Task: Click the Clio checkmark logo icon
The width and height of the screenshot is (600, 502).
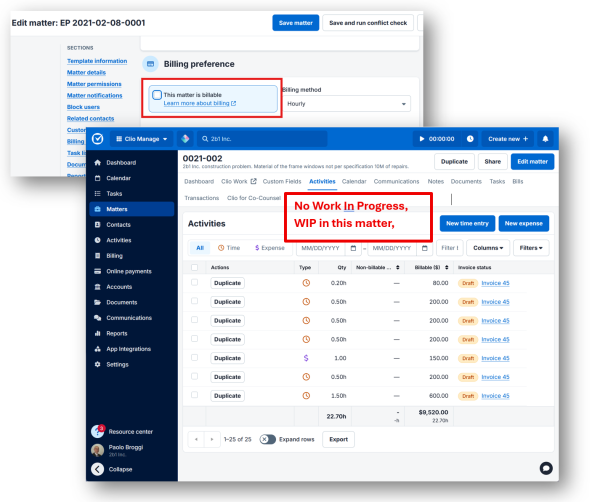Action: (x=98, y=139)
